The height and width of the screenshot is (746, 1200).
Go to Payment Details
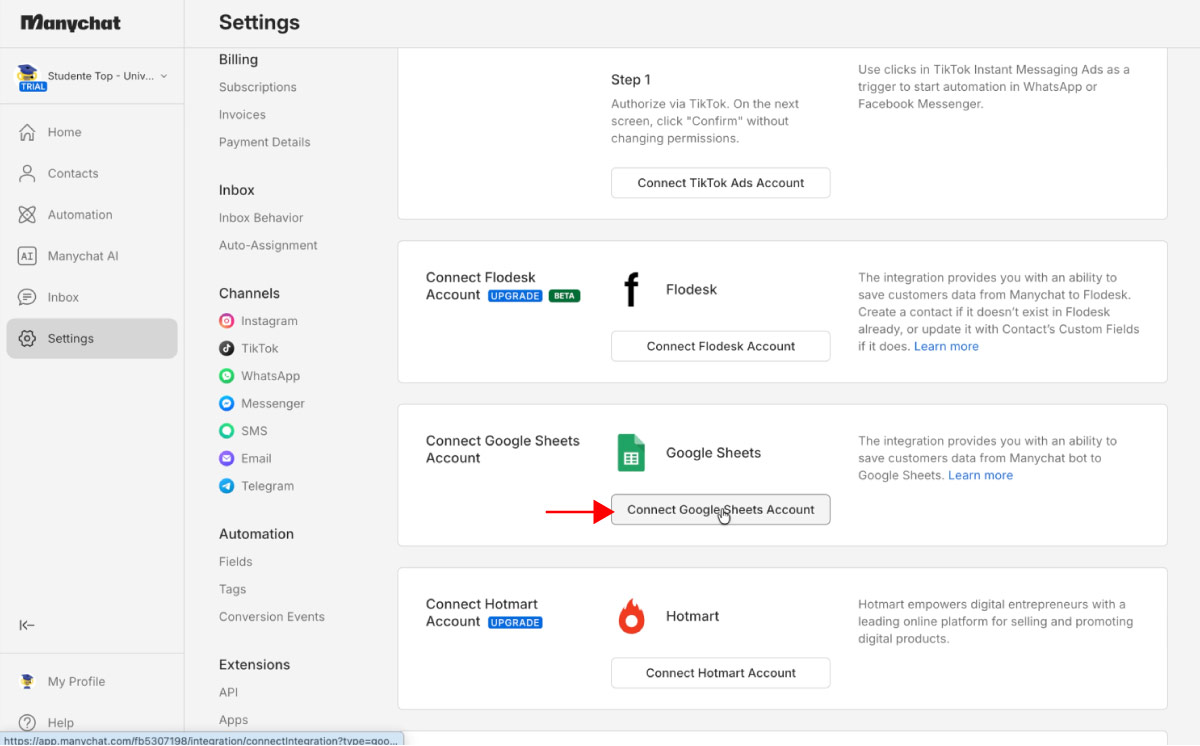coord(265,142)
